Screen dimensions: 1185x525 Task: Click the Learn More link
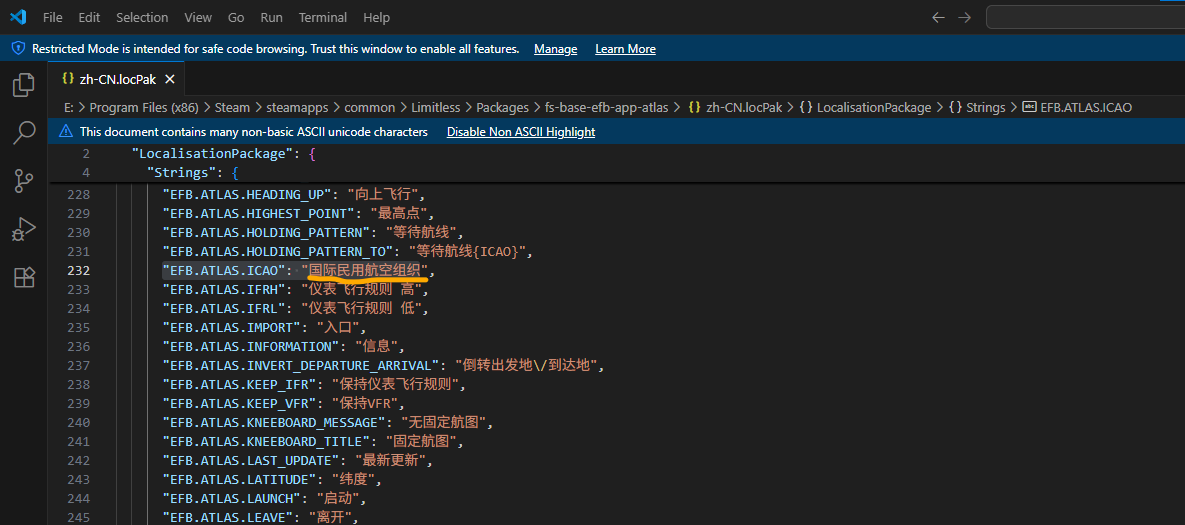[625, 49]
